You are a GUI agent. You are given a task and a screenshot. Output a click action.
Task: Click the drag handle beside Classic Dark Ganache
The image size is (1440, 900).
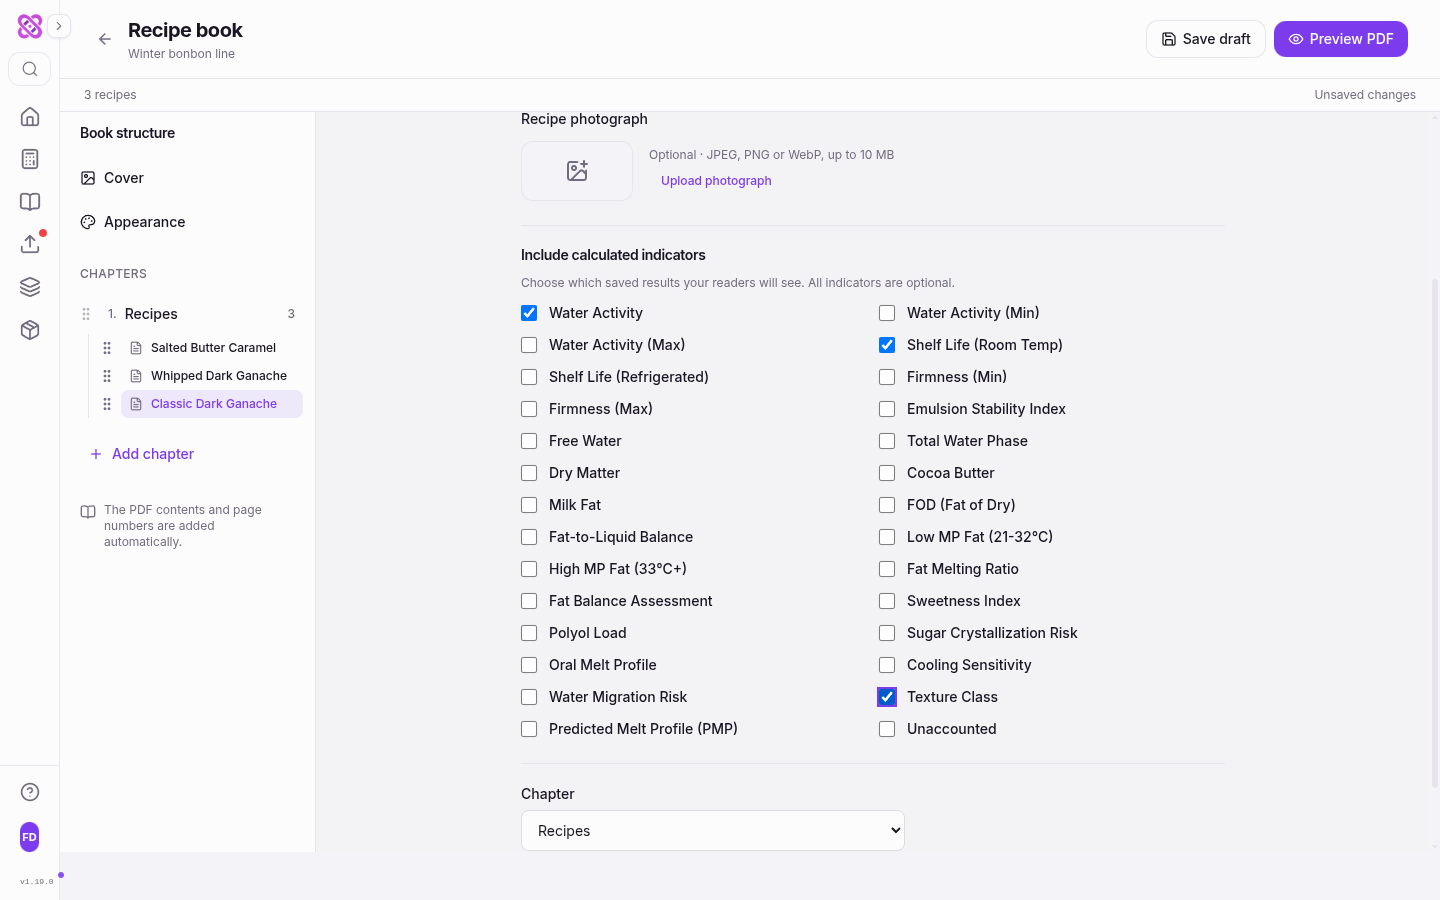[x=107, y=404]
